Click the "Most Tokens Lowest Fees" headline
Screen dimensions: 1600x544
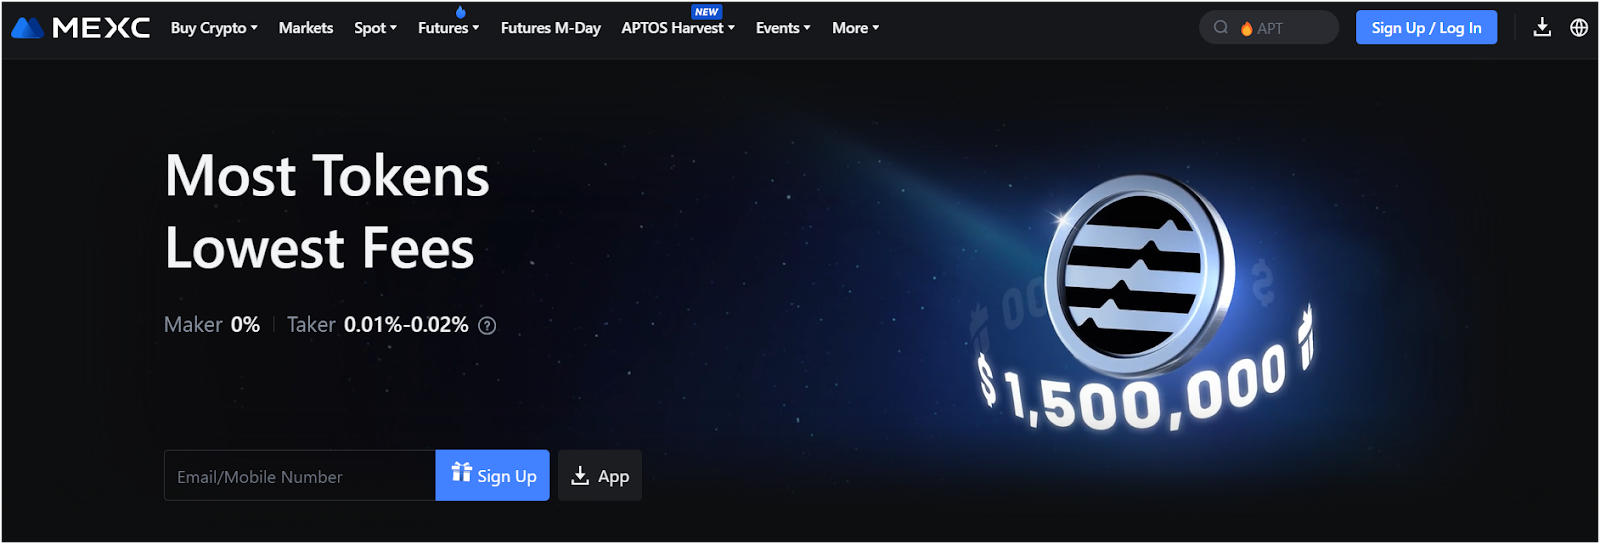(327, 211)
